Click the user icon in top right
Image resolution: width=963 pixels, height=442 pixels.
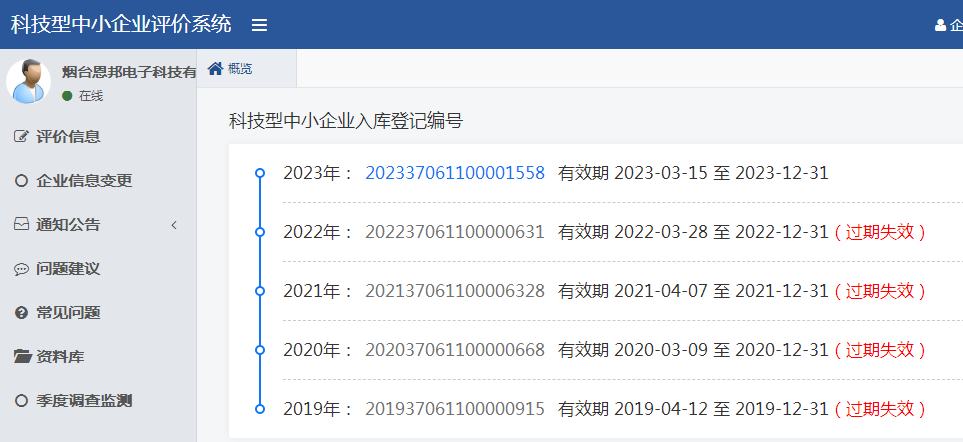tap(940, 25)
